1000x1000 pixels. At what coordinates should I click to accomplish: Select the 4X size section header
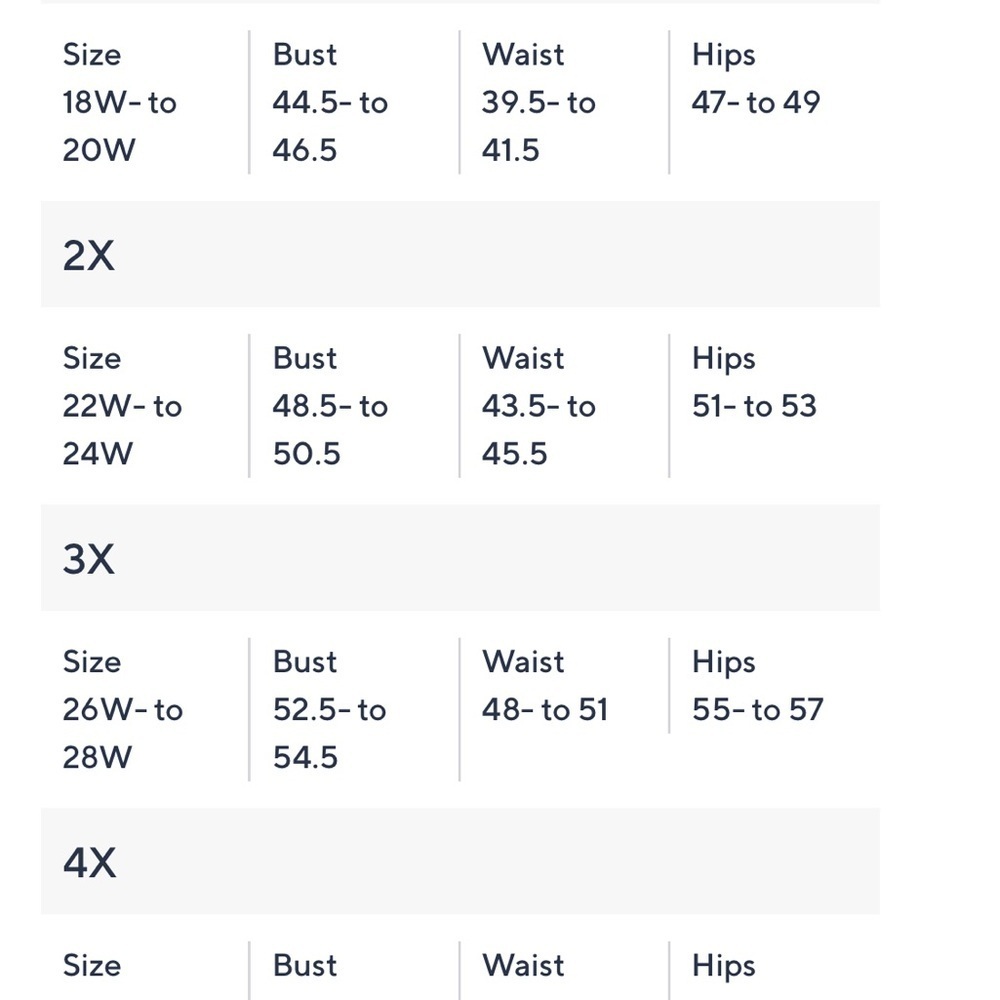(x=460, y=862)
